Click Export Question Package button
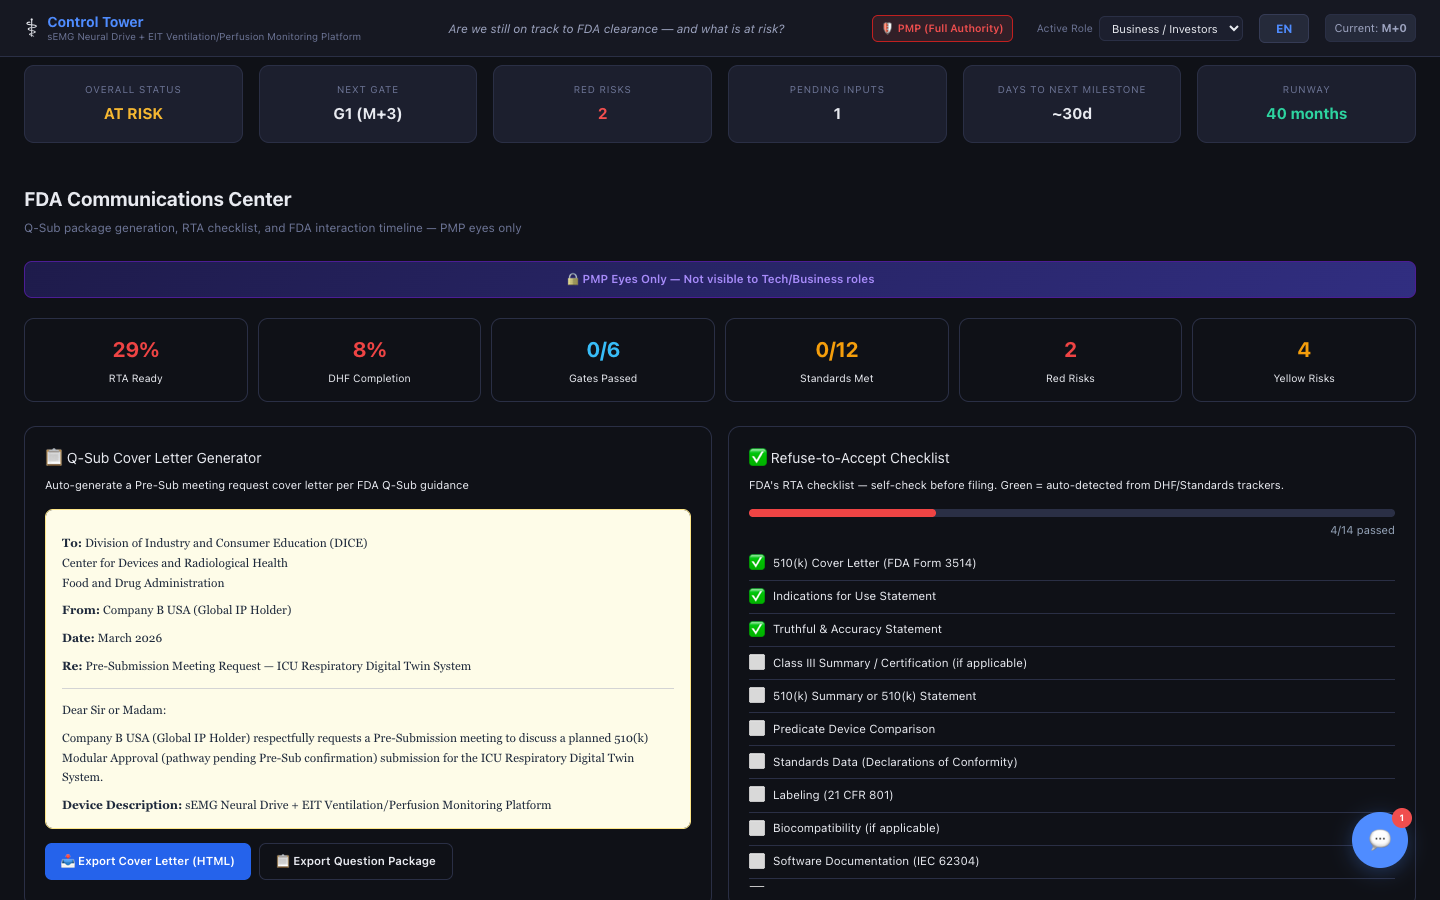Screen dimensions: 1440x900 click(x=356, y=861)
